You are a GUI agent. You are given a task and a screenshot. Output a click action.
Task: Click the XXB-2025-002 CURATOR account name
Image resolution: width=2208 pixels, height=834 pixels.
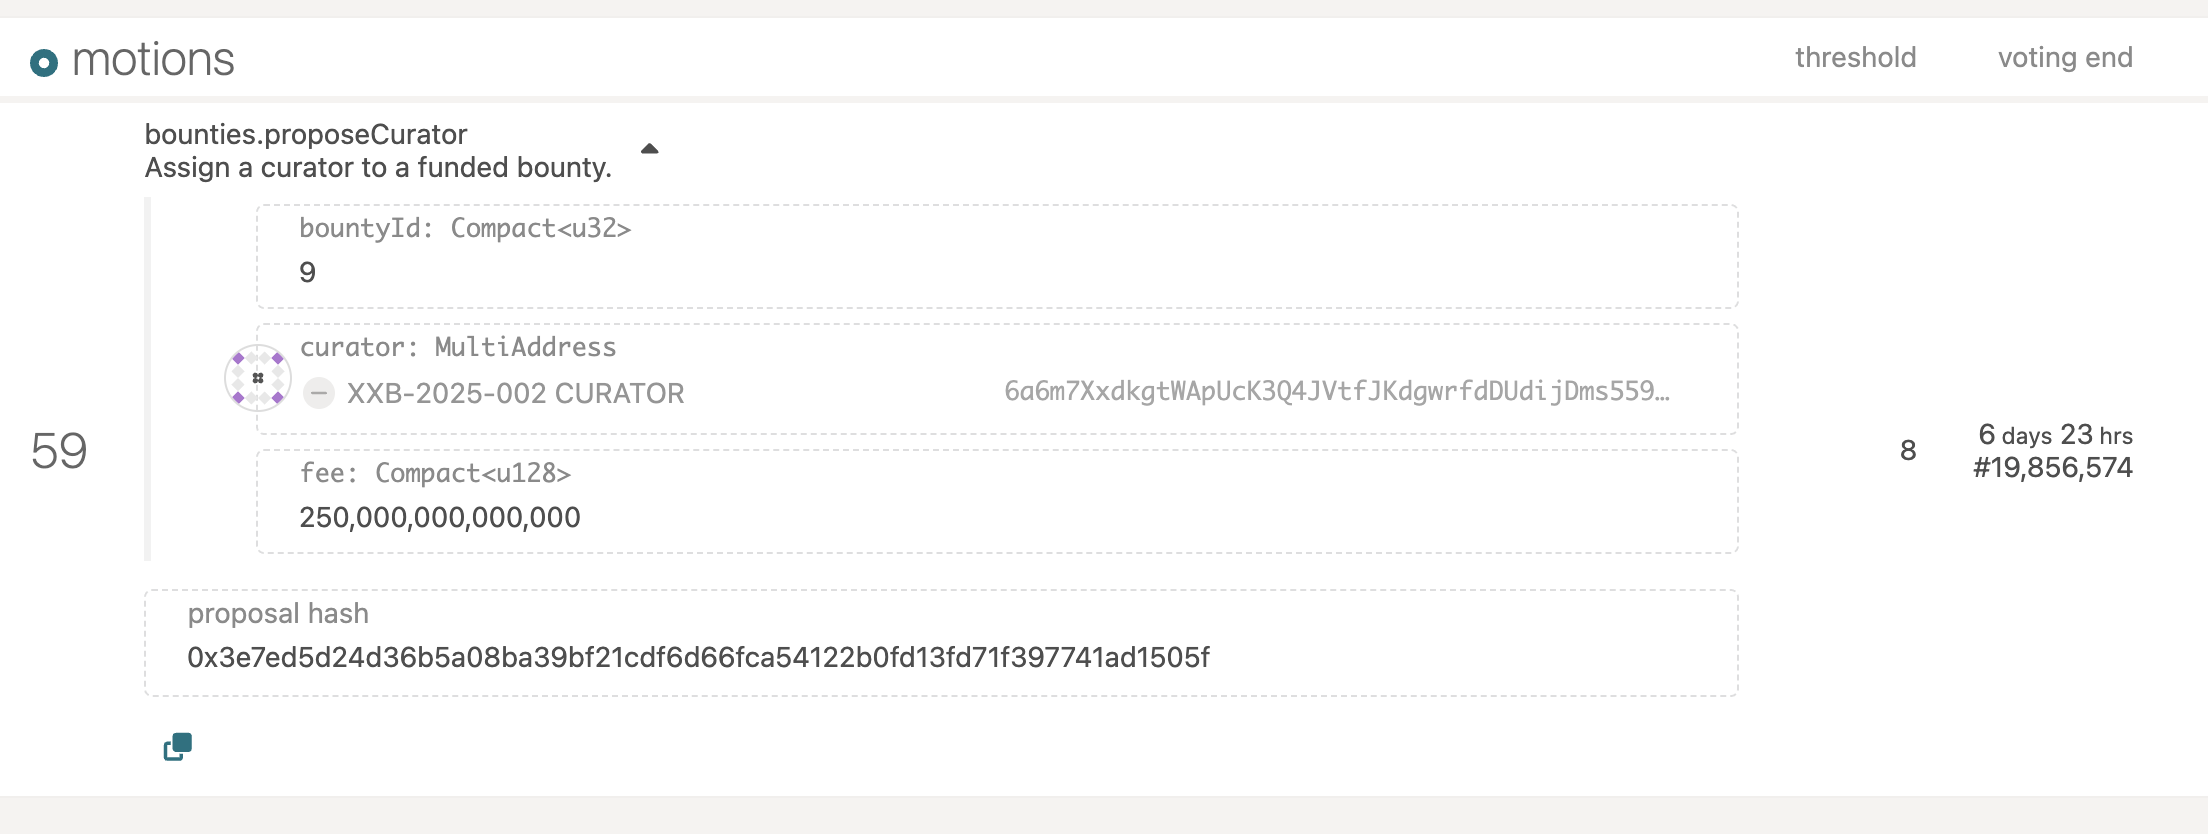click(x=515, y=393)
